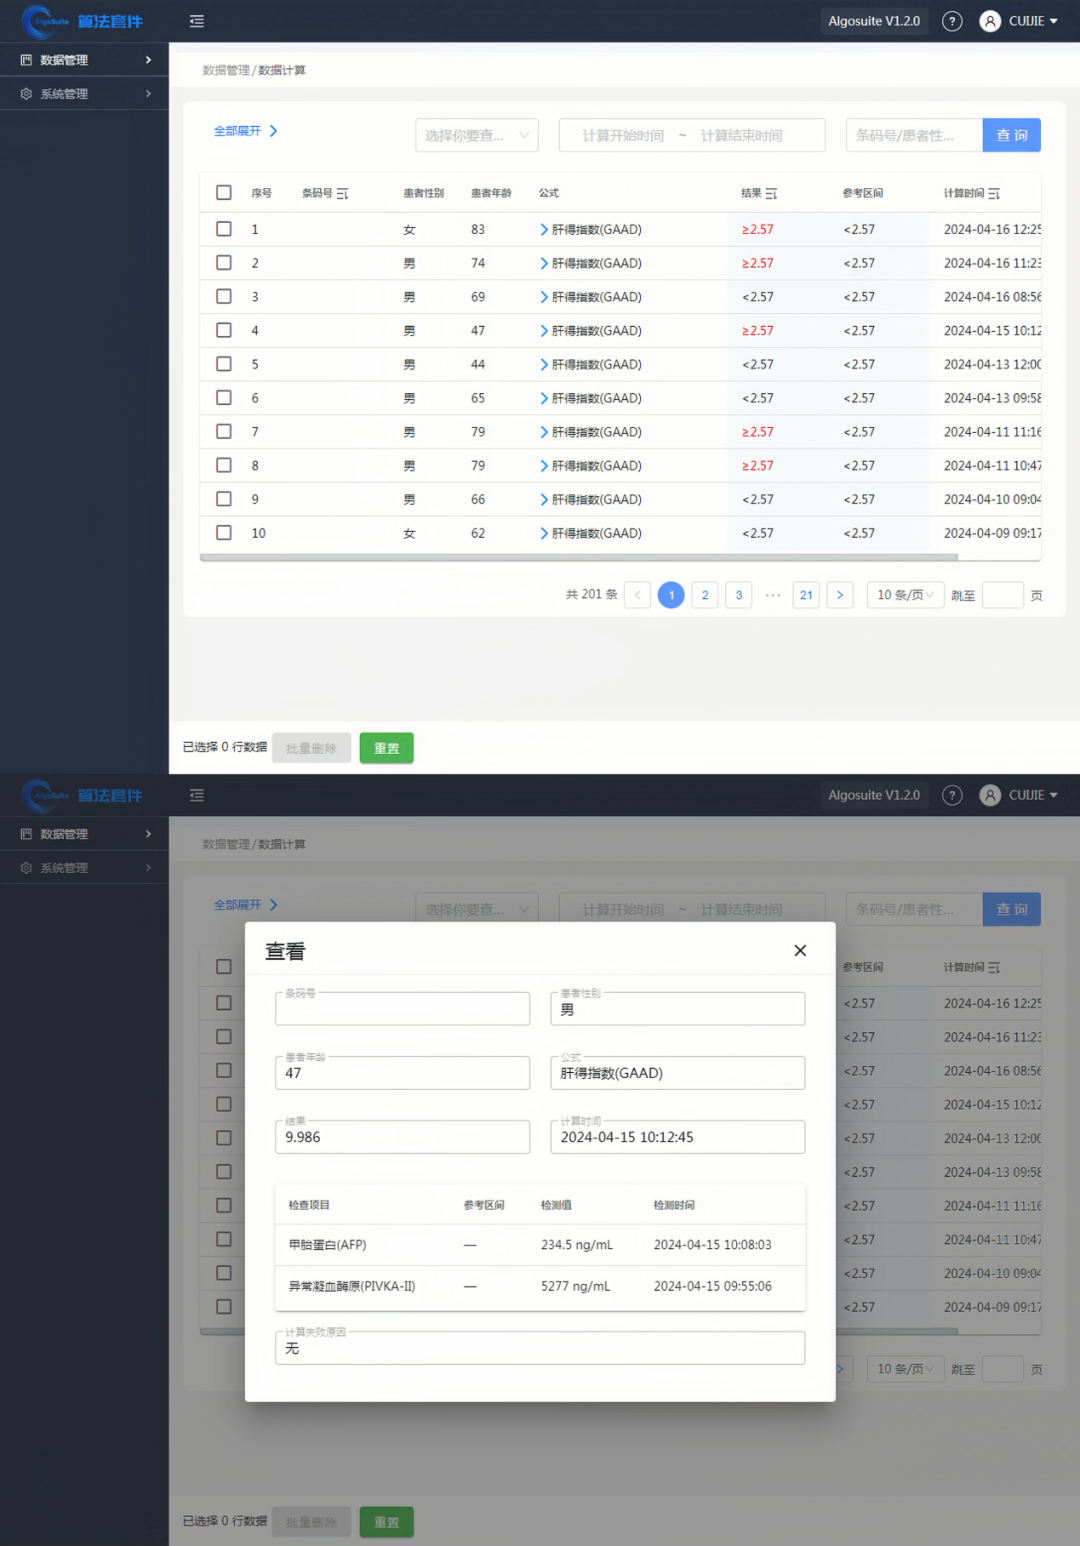Viewport: 1080px width, 1546px height.
Task: Tick row 10 checkbox (age 62) in top screenshot
Action: point(224,533)
